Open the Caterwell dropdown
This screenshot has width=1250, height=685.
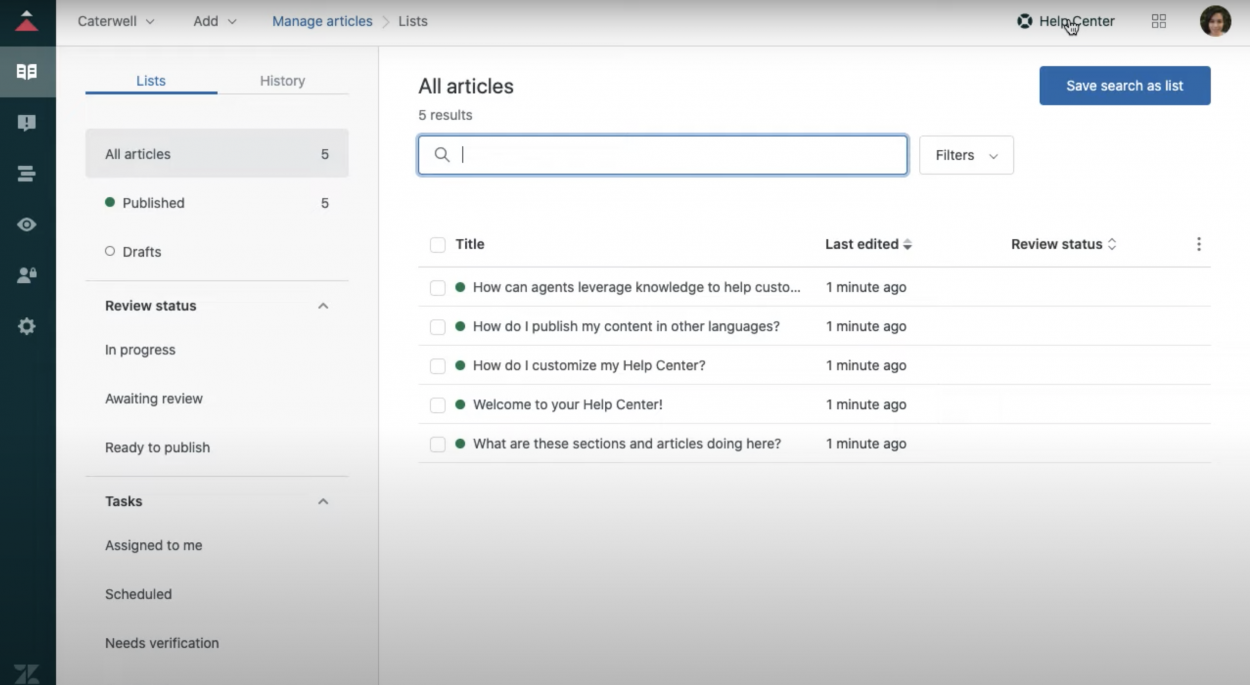pos(116,21)
